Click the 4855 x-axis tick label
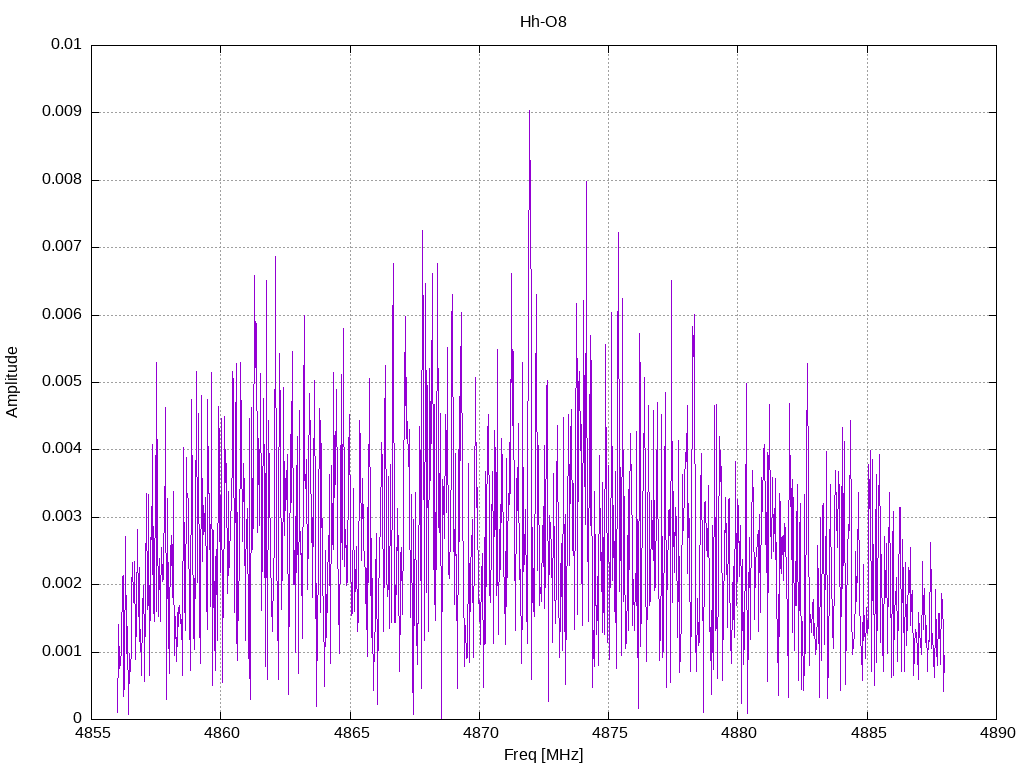Viewport: 1024px width, 768px height. [x=91, y=733]
